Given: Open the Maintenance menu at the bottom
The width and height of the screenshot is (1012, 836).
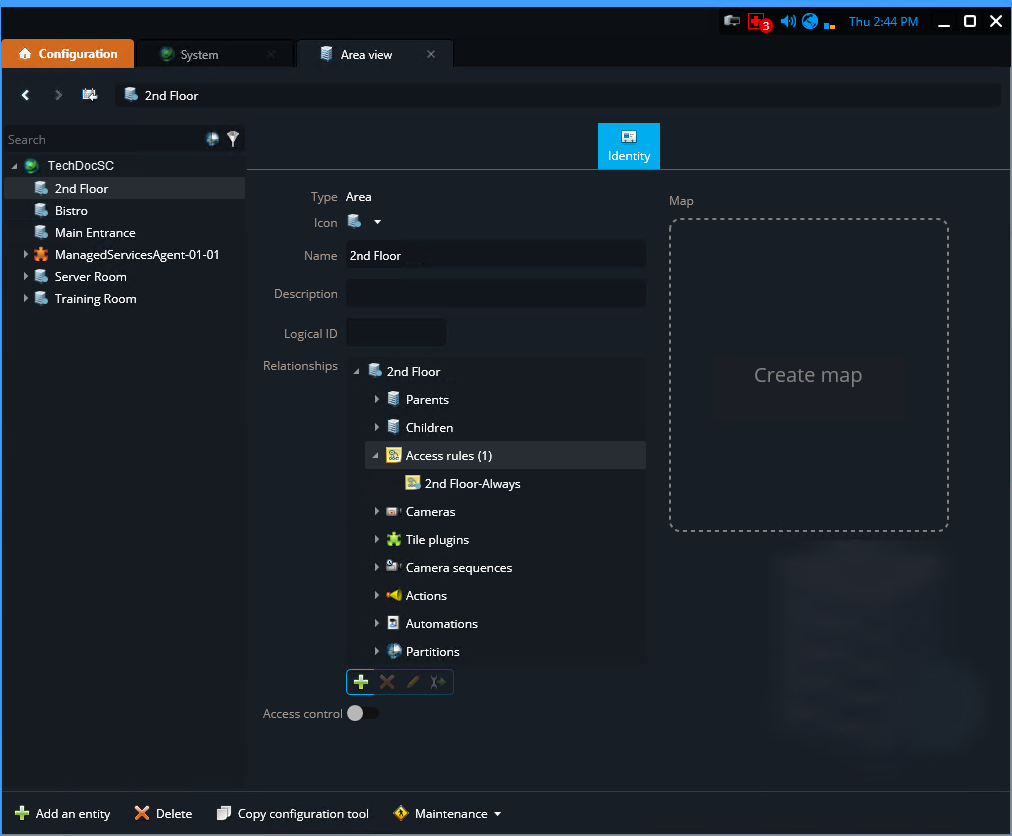Looking at the screenshot, I should [x=446, y=813].
